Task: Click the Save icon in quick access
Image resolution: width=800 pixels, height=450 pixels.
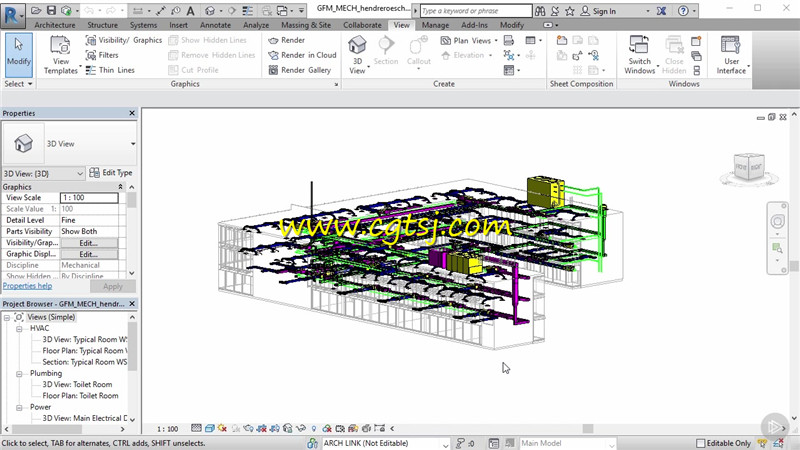Action: 52,10
